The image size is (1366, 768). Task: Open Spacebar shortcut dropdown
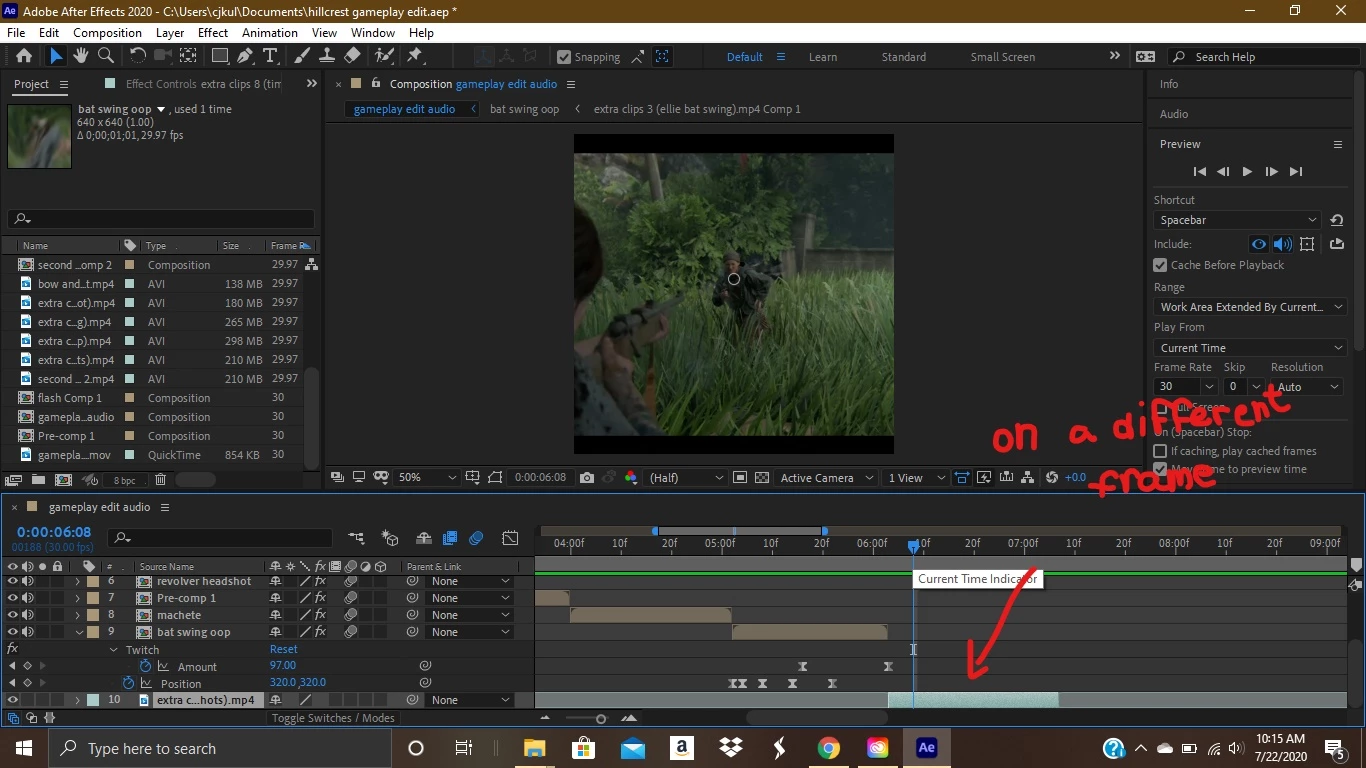(x=1238, y=220)
